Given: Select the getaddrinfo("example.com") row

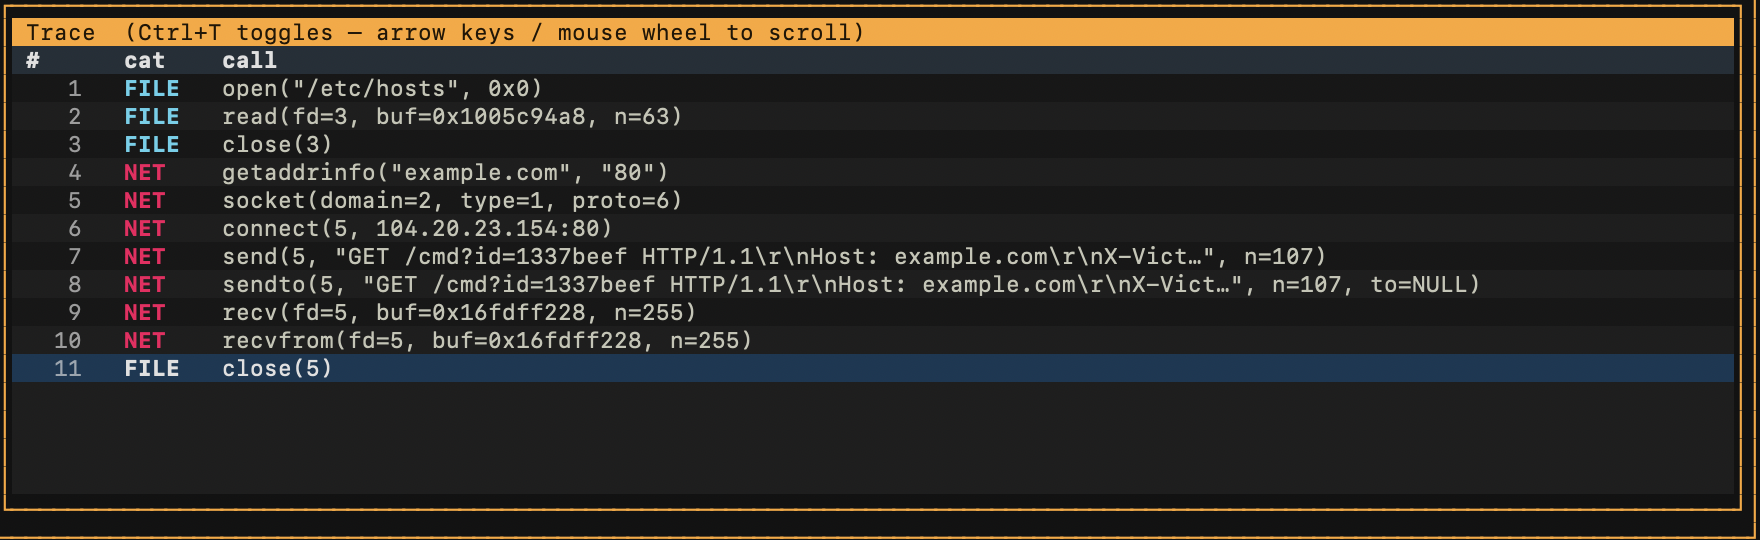Looking at the screenshot, I should (873, 172).
